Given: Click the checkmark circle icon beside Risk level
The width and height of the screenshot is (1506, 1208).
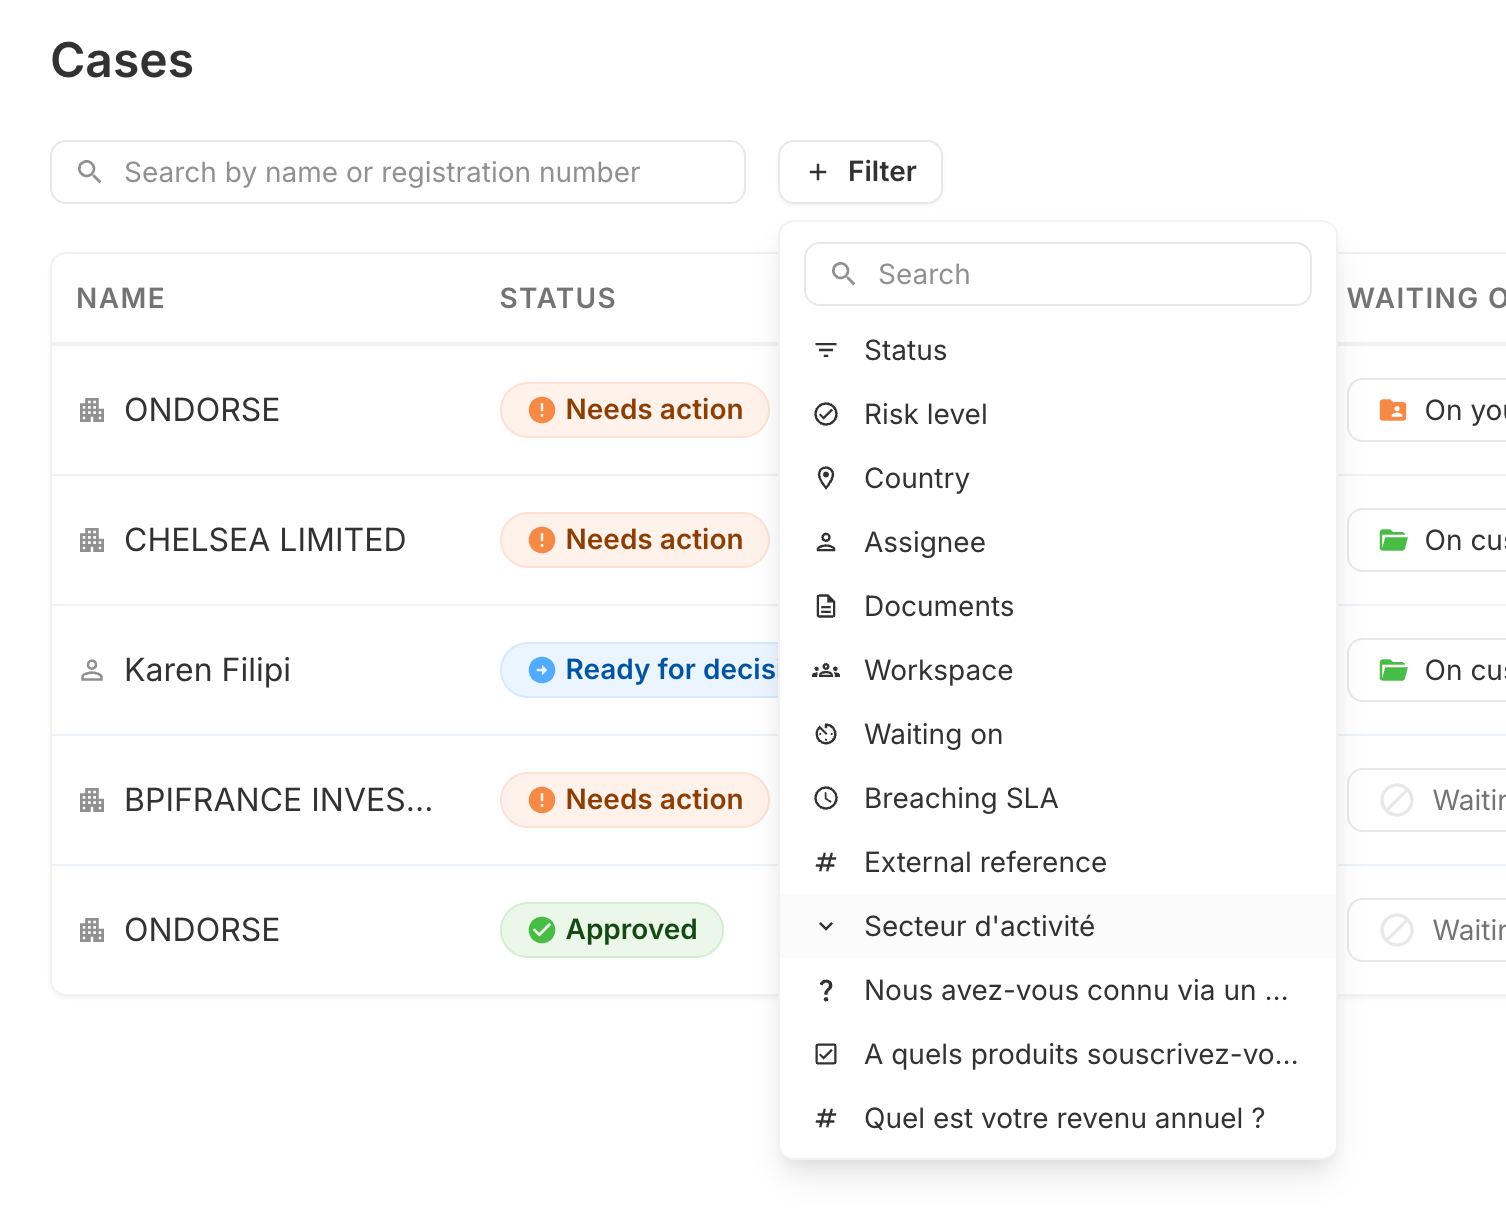Looking at the screenshot, I should click(x=826, y=414).
